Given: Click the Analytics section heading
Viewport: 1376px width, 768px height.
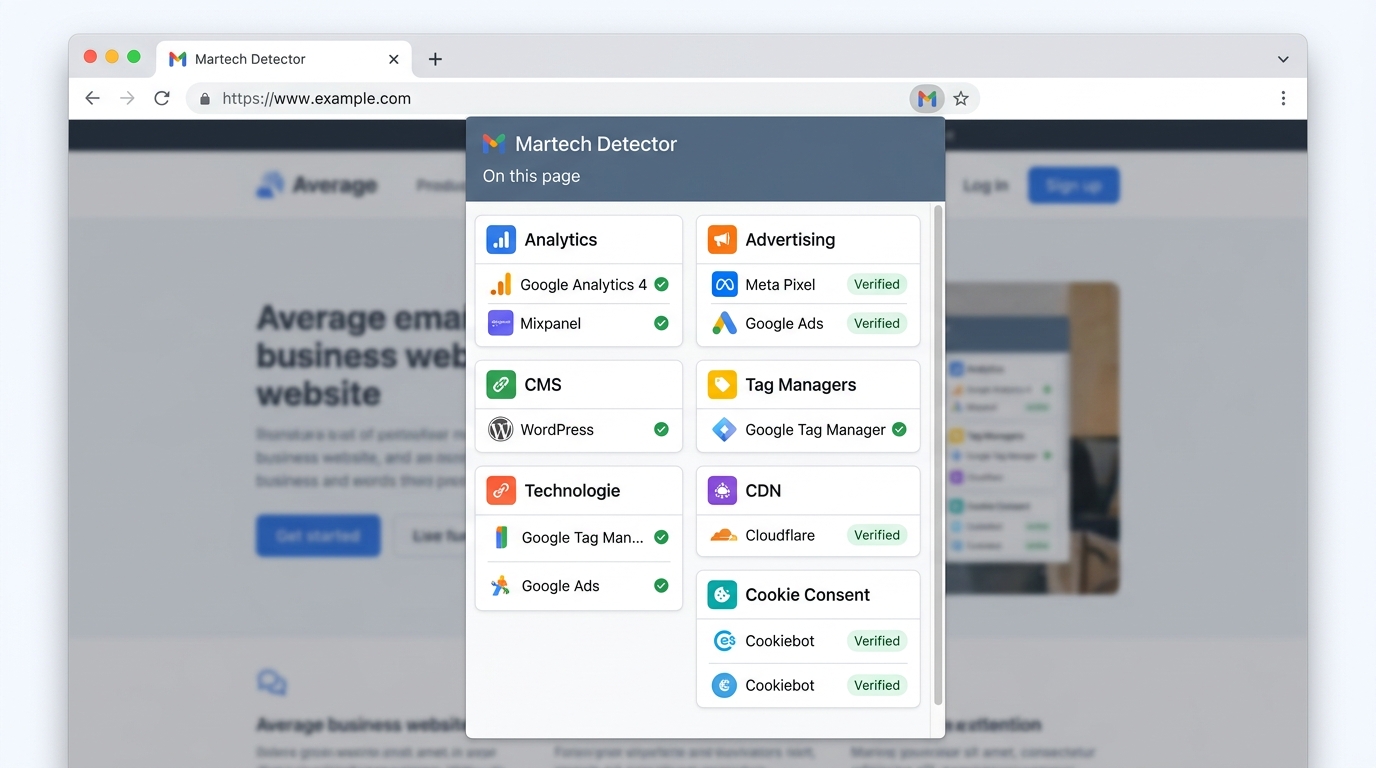Looking at the screenshot, I should (x=561, y=240).
